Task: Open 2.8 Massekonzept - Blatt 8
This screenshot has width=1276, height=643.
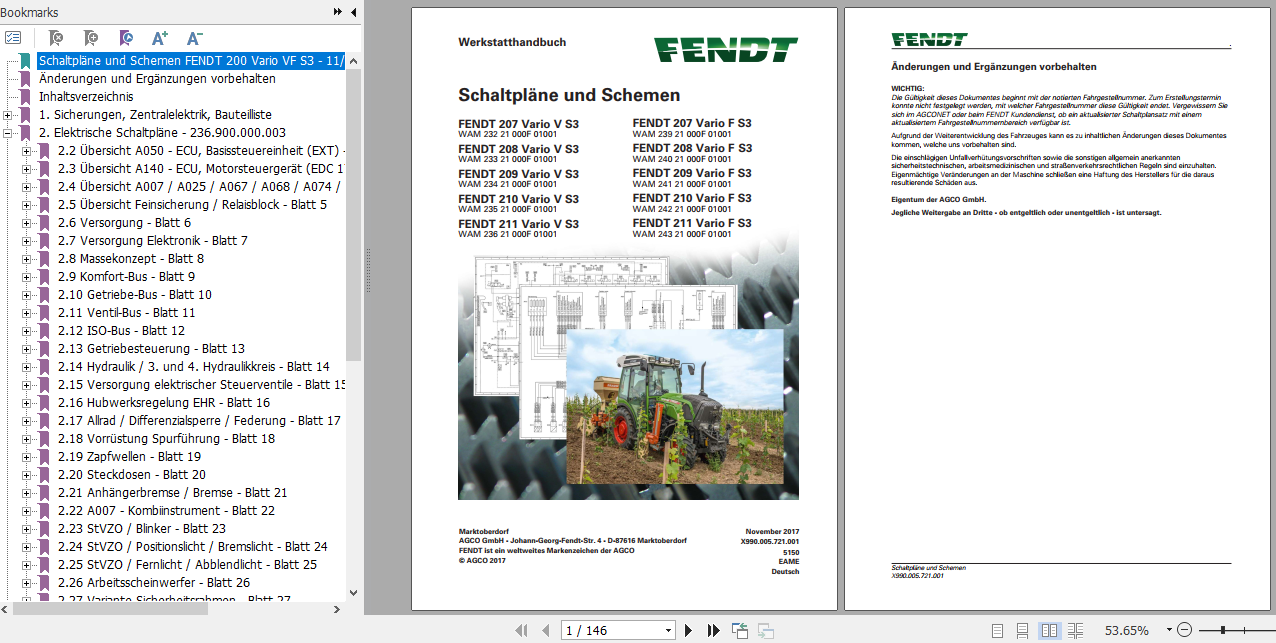Action: (131, 259)
